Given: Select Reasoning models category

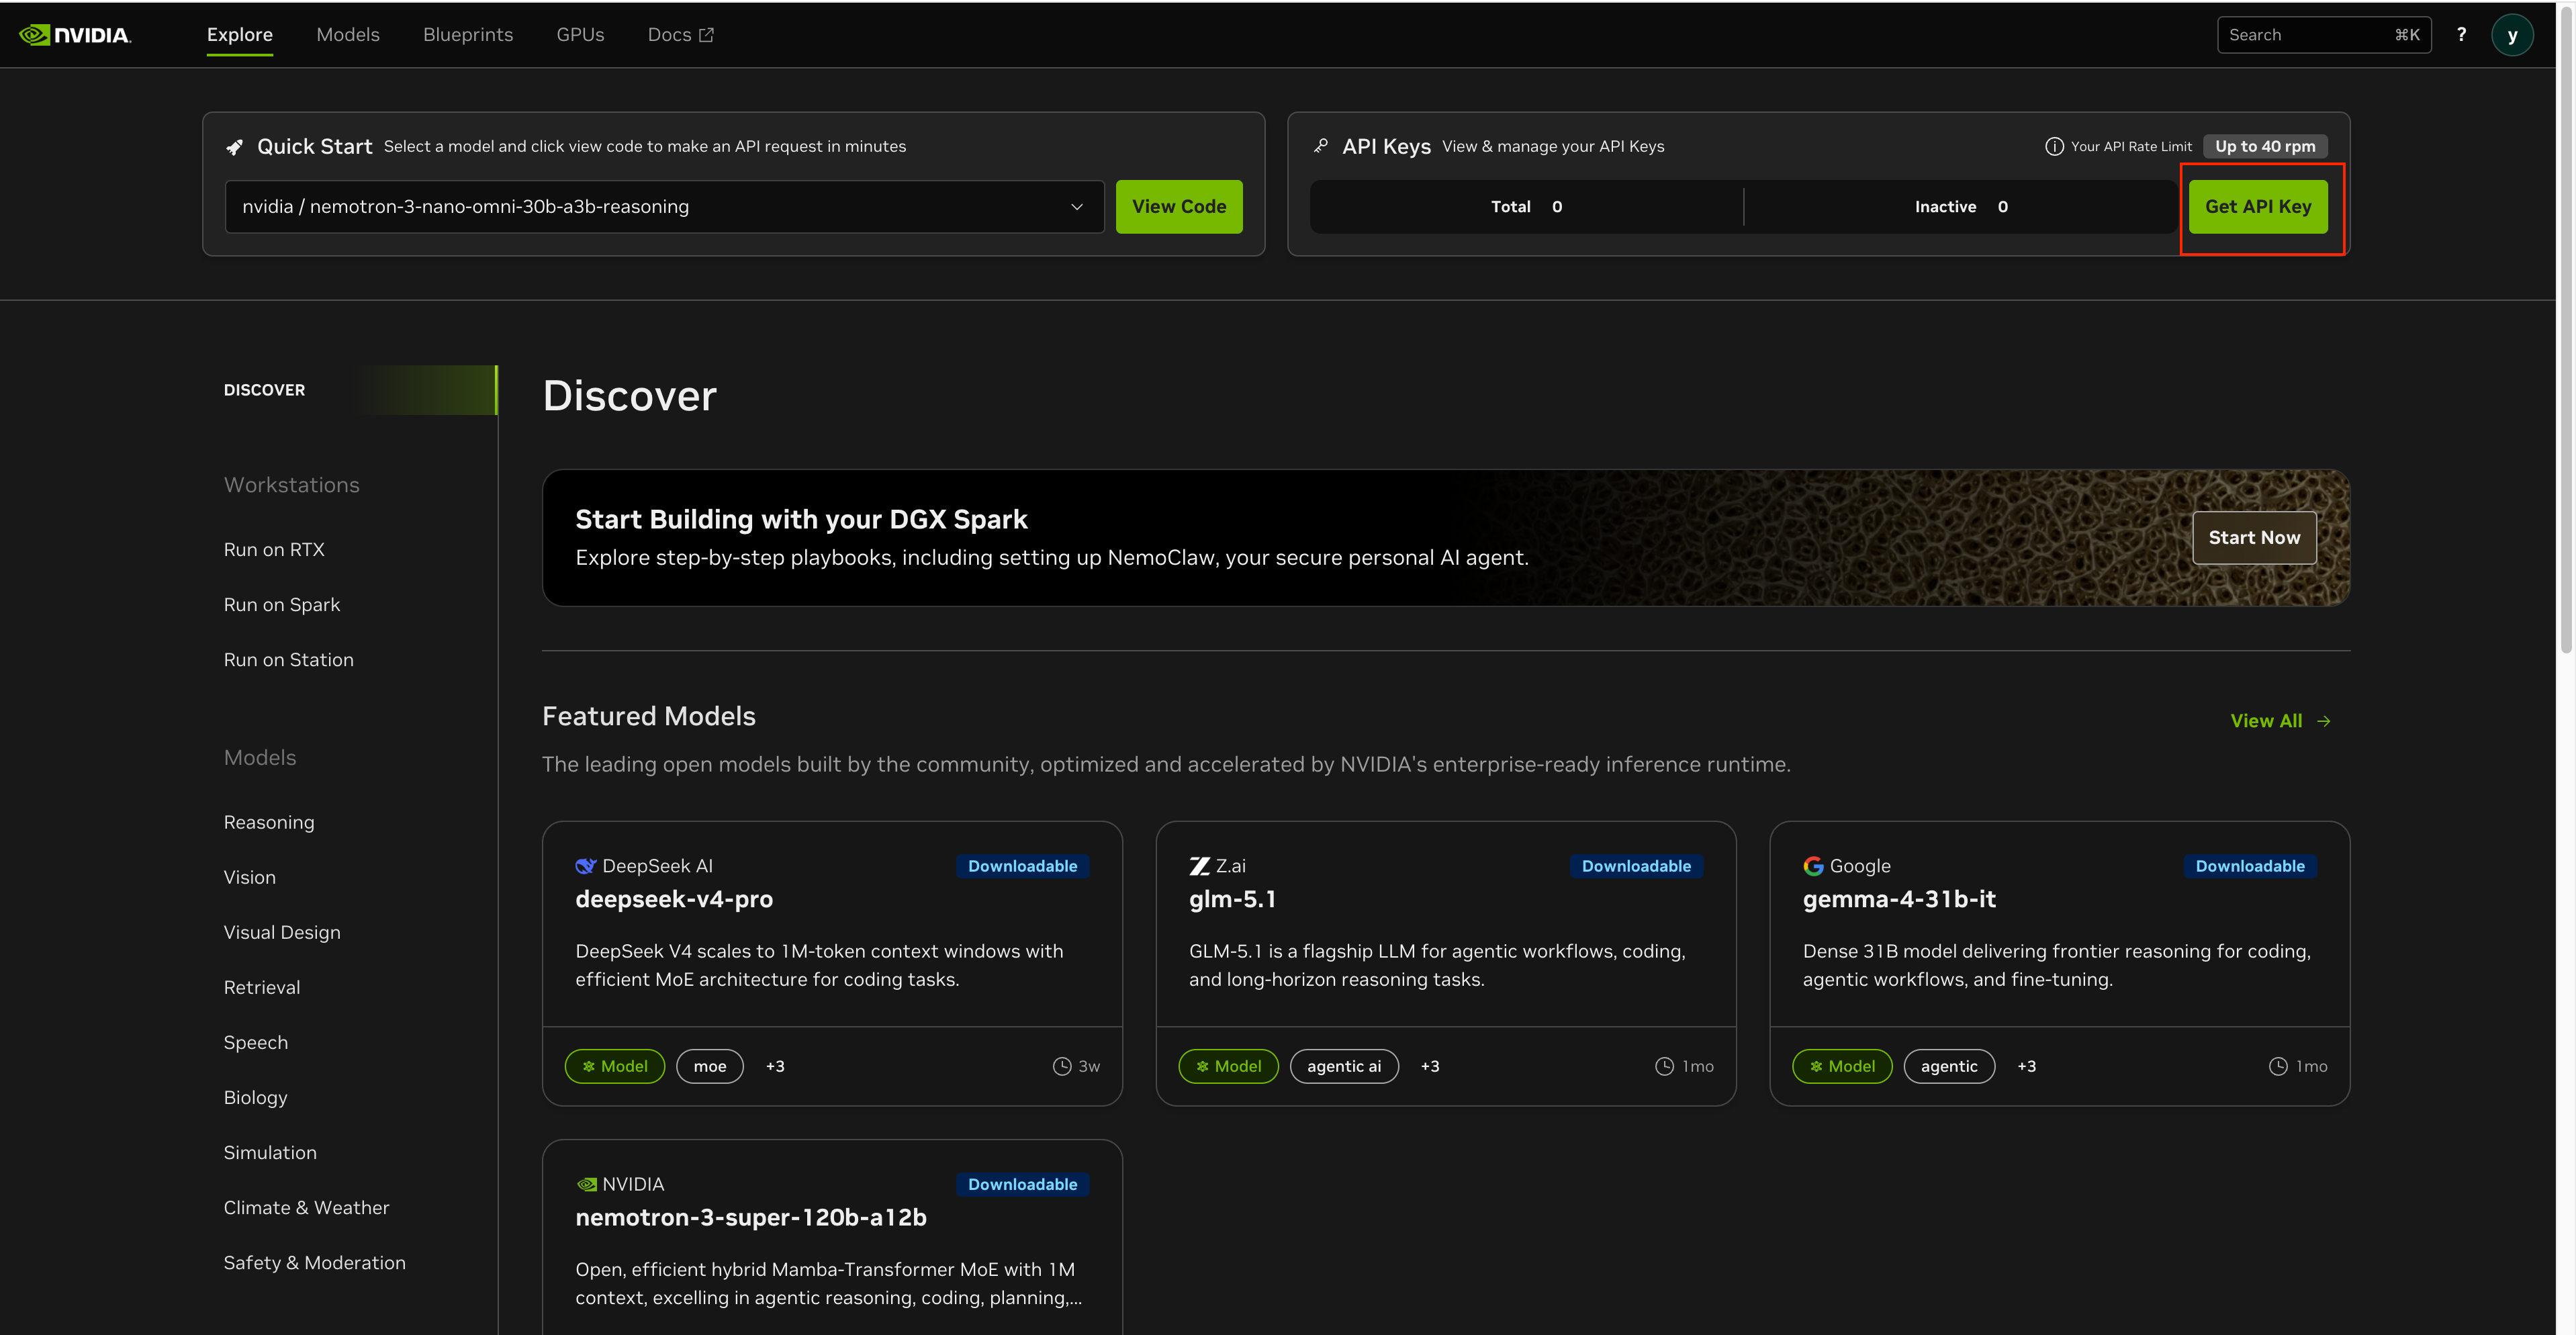Looking at the screenshot, I should (x=269, y=823).
